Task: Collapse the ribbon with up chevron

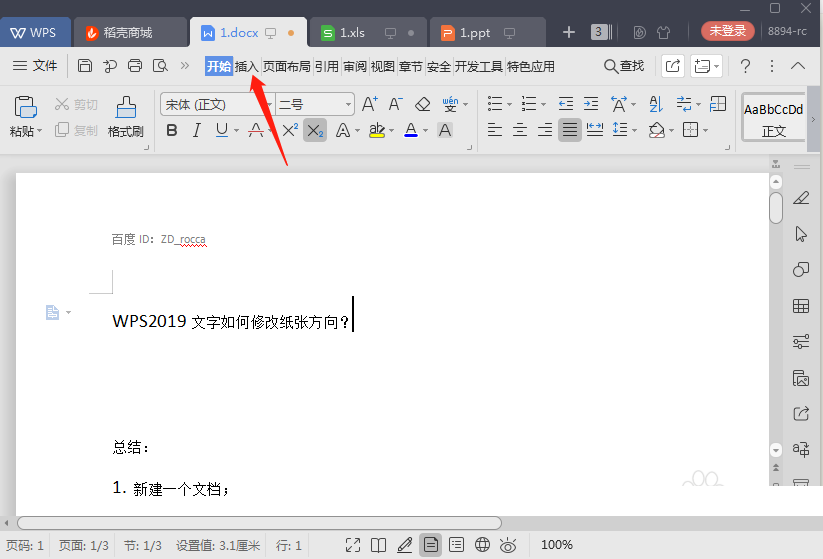Action: tap(798, 66)
